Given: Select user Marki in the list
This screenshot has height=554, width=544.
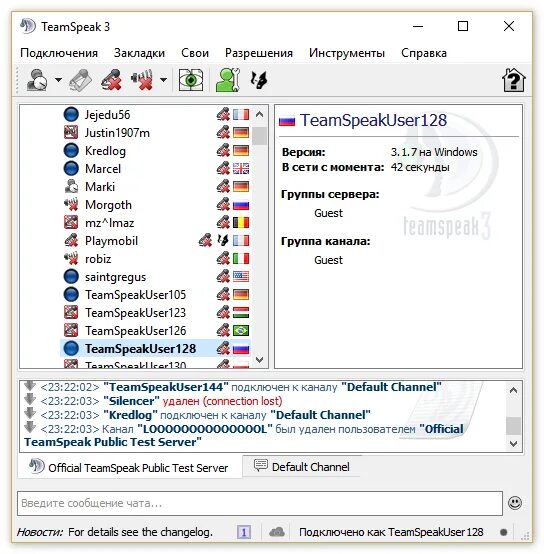Looking at the screenshot, I should (100, 187).
